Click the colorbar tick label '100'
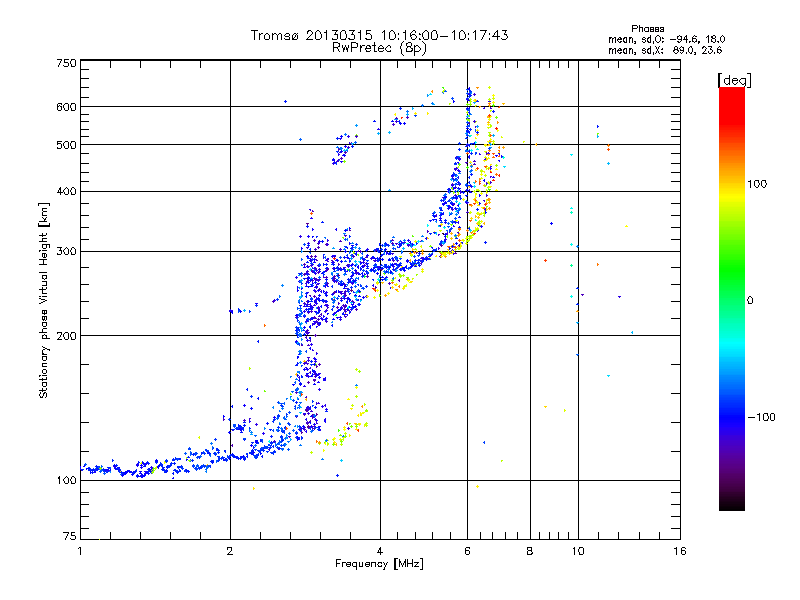800x600 pixels. coord(757,184)
